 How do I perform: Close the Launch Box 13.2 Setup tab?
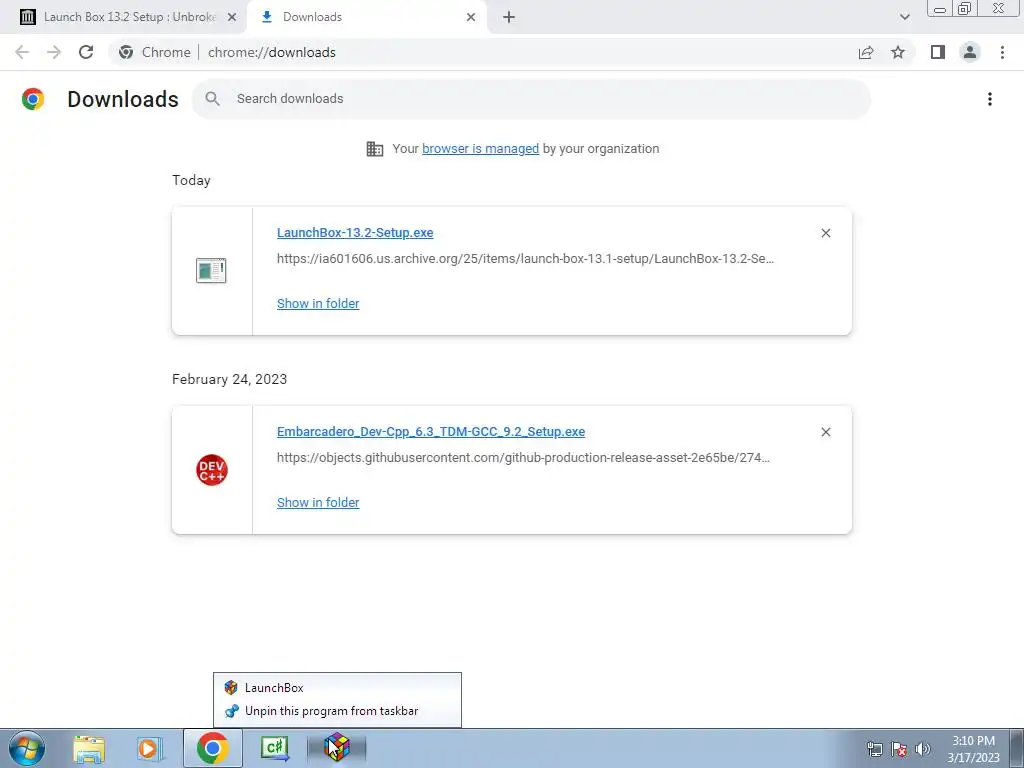(x=231, y=17)
